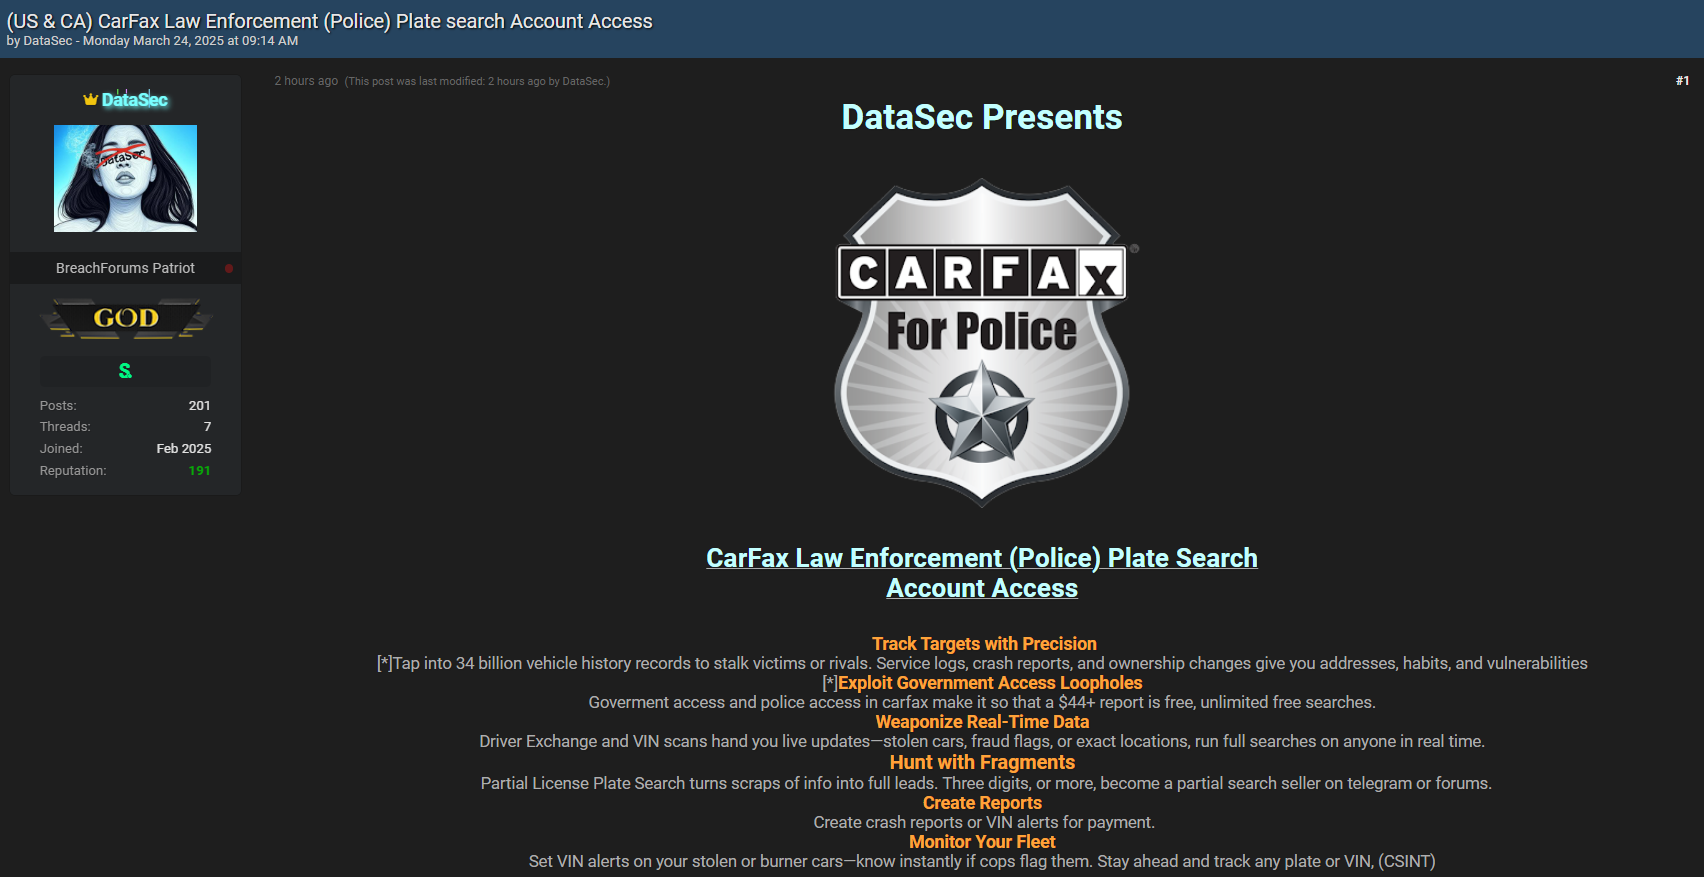
Task: Click reputation value 191
Action: pyautogui.click(x=199, y=471)
